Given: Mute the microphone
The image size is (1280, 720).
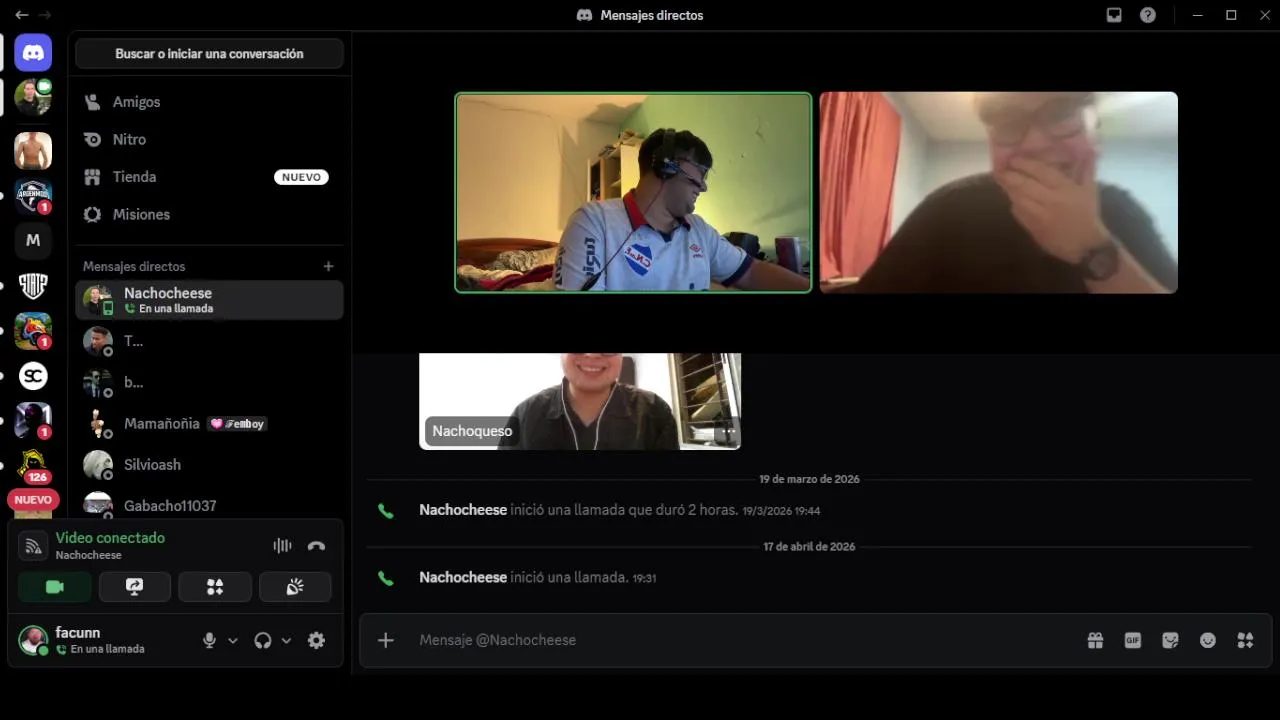Looking at the screenshot, I should (x=209, y=641).
